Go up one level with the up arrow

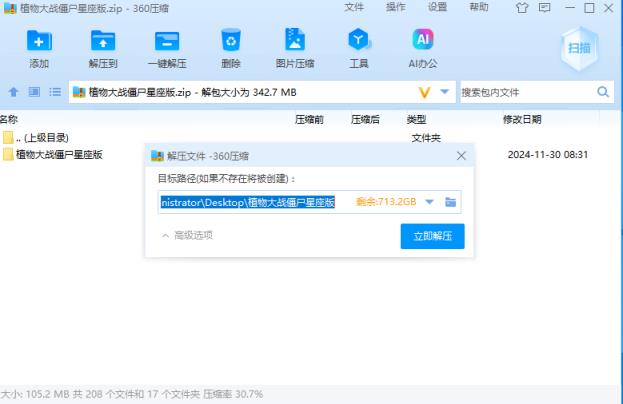pos(14,92)
